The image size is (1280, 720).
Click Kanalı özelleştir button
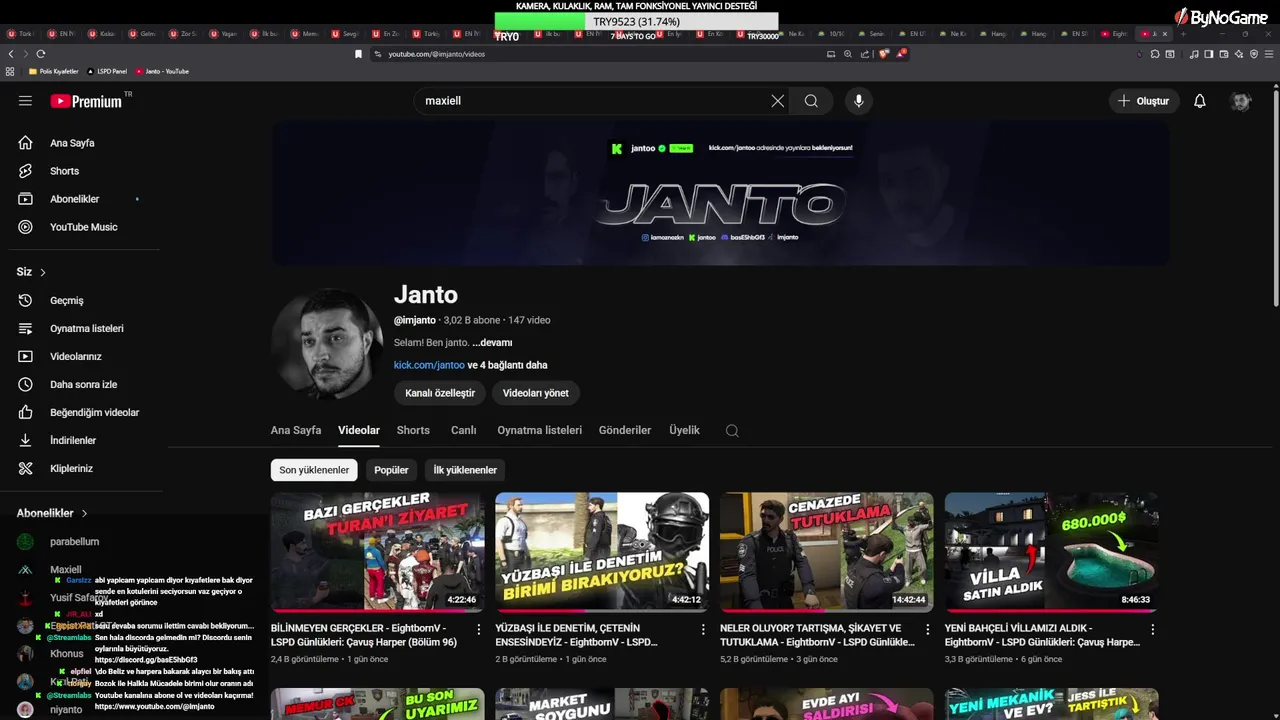click(x=440, y=393)
